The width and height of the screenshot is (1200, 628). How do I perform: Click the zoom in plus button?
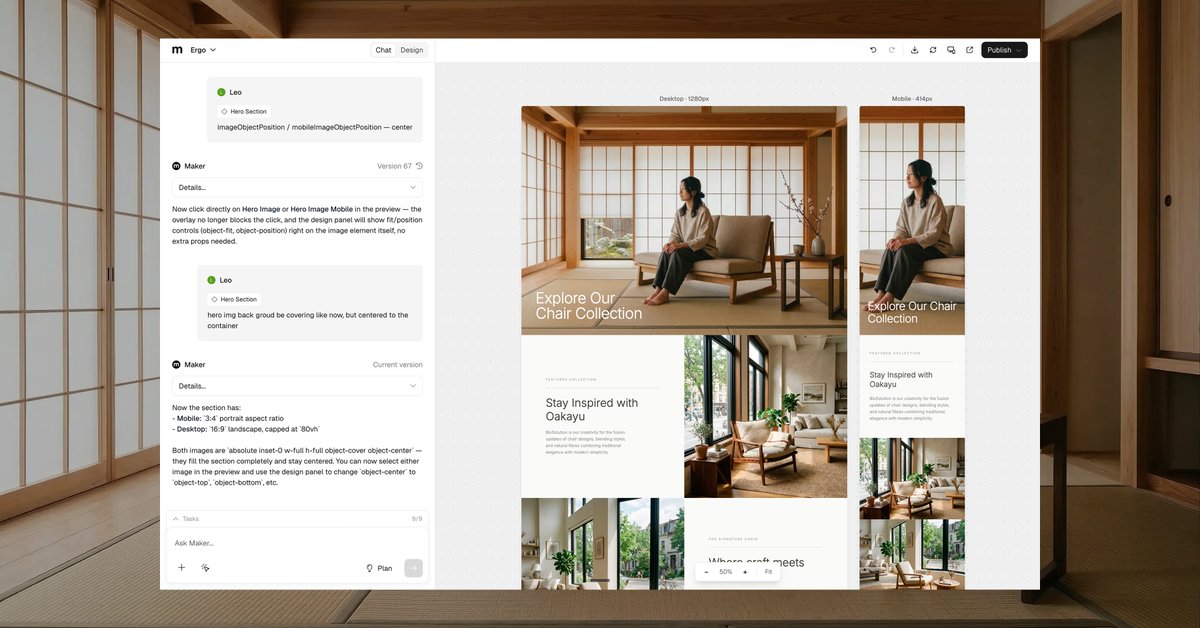click(745, 572)
